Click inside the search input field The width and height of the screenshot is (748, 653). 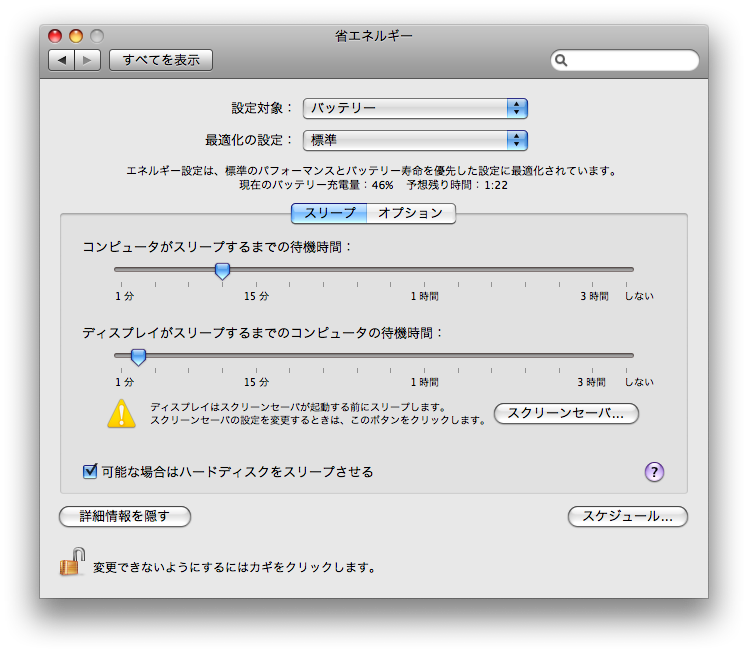pyautogui.click(x=625, y=60)
